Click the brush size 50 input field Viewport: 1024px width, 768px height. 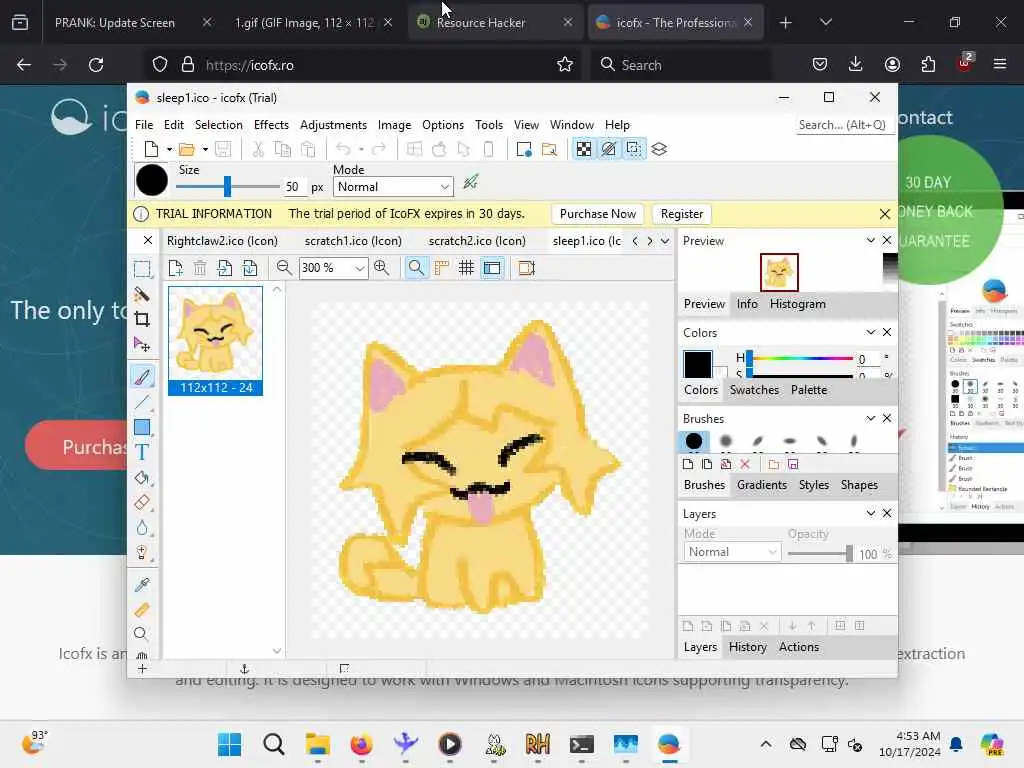(x=294, y=187)
